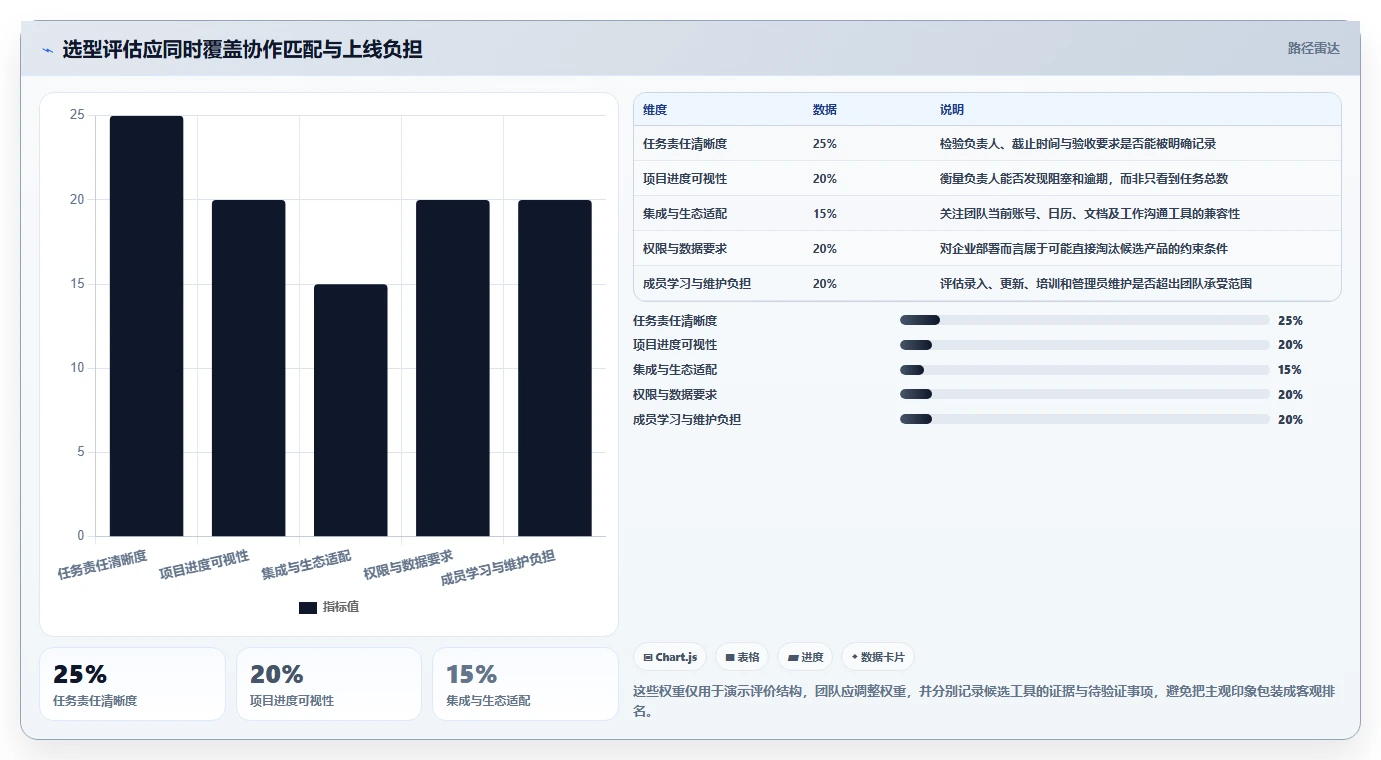
Task: Click description starting with 评估录入
Action: pos(1096,284)
